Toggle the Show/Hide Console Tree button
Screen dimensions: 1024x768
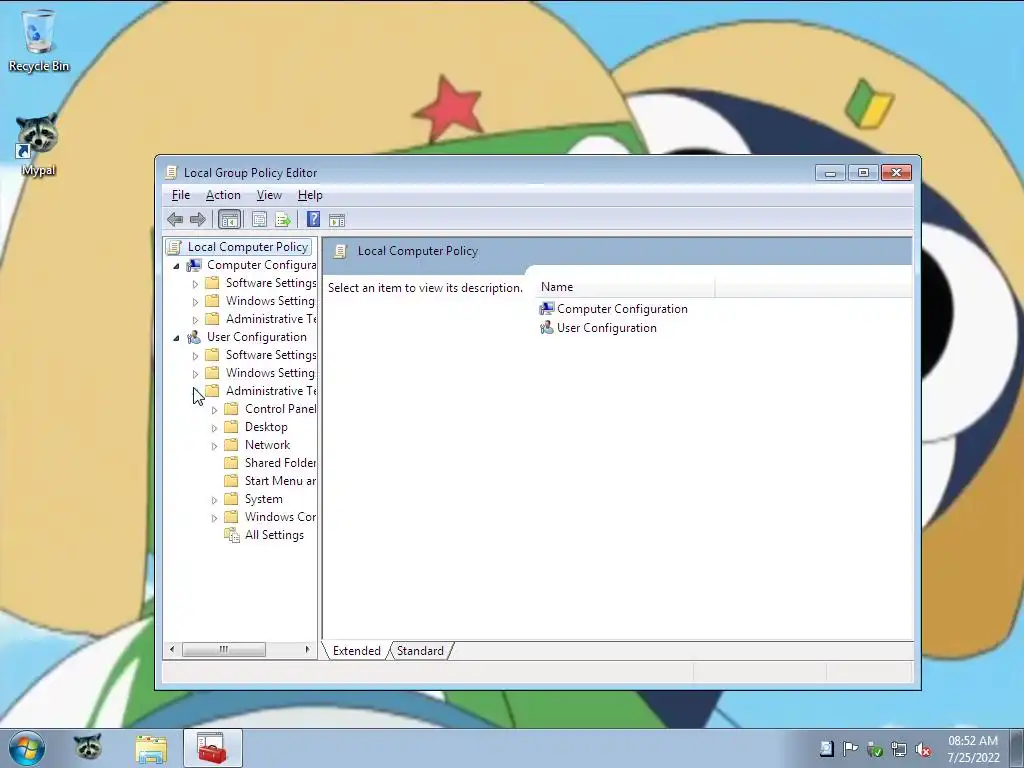(x=229, y=219)
